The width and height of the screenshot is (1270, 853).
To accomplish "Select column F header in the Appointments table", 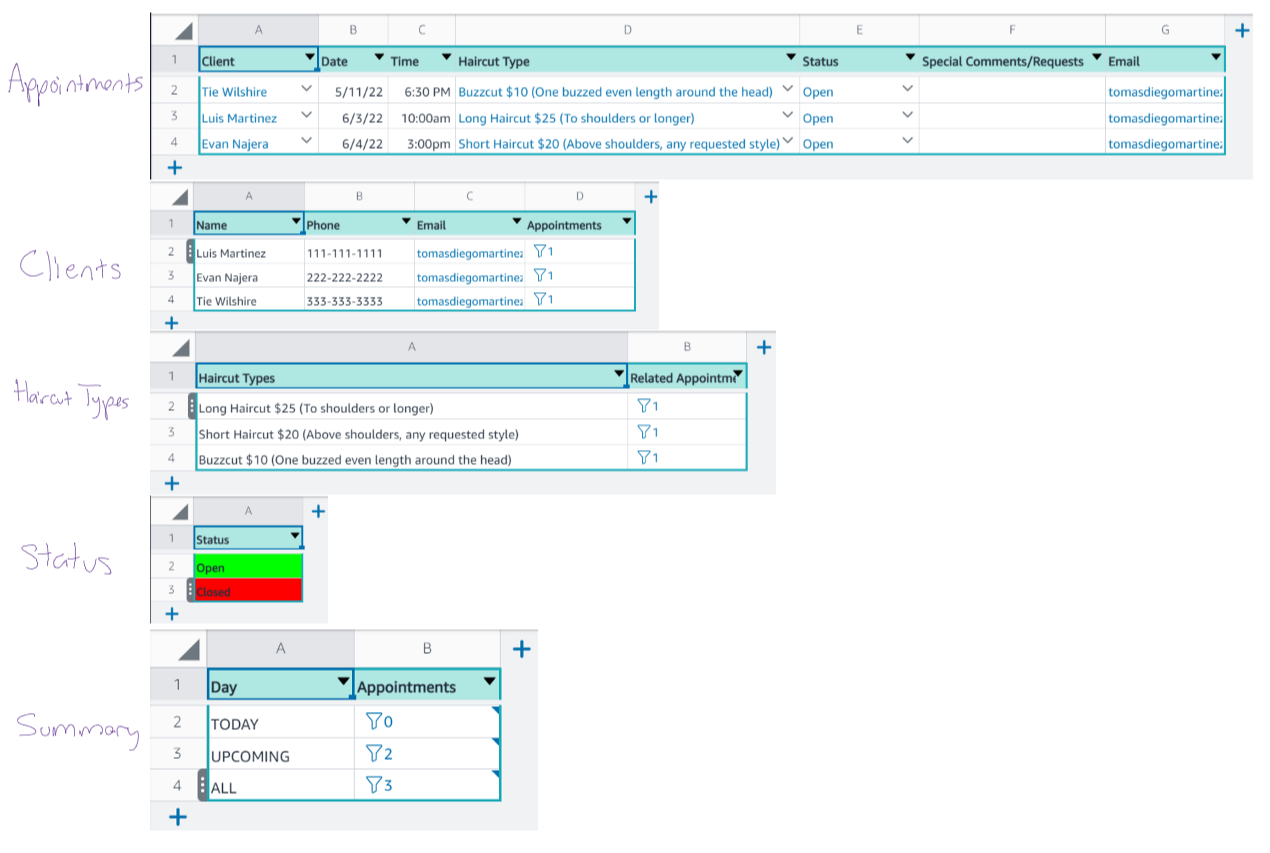I will tap(1012, 30).
